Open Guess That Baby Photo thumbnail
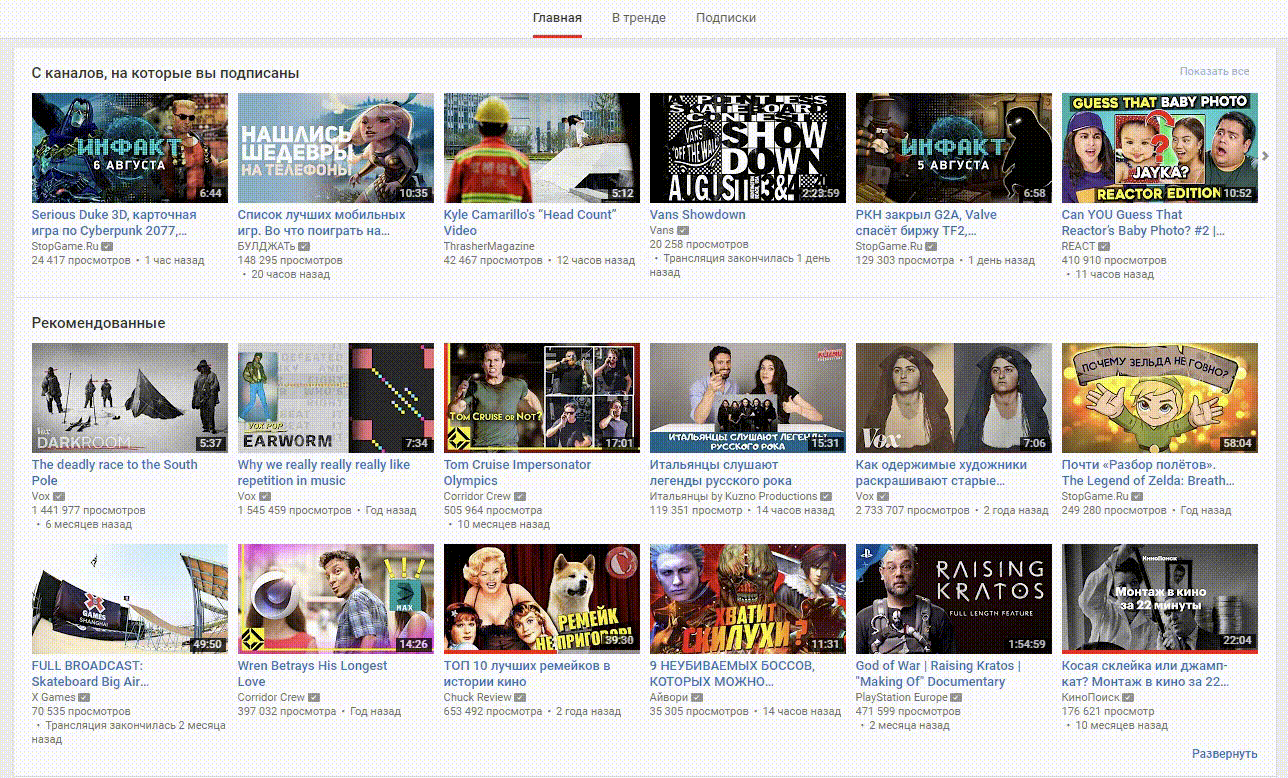 (x=1160, y=148)
